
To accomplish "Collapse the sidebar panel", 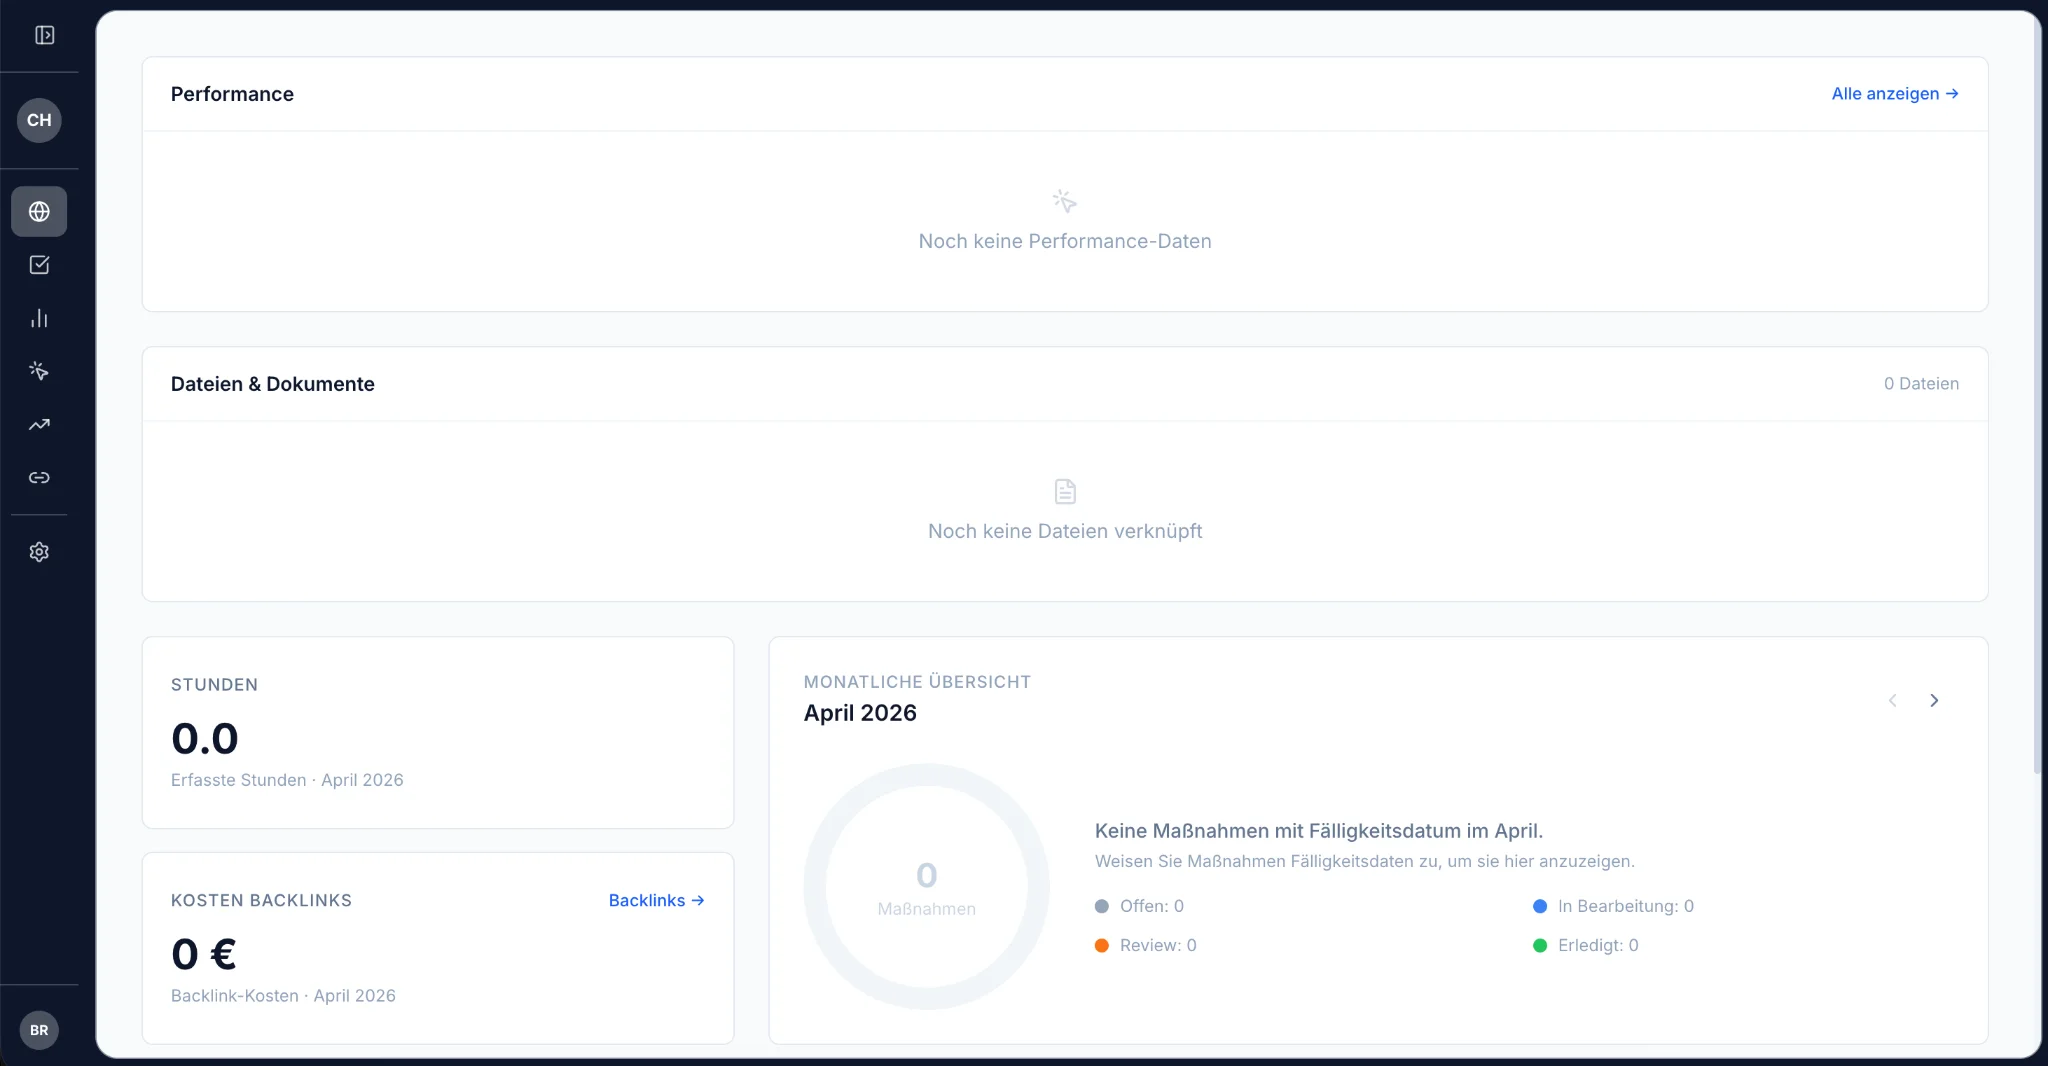I will click(x=44, y=34).
